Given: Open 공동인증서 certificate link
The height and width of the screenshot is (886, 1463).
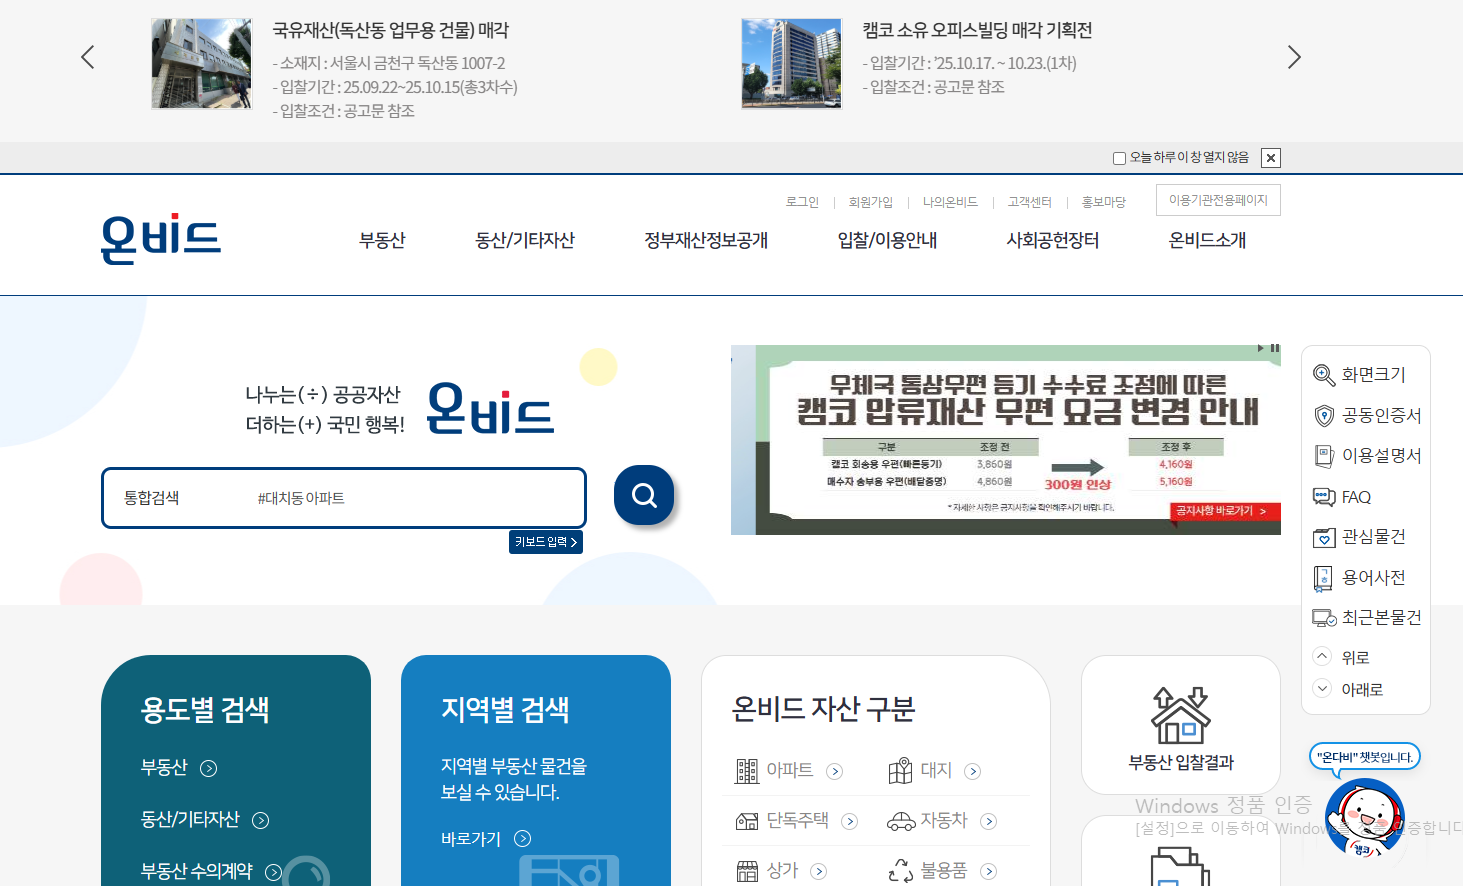Looking at the screenshot, I should coord(1367,415).
